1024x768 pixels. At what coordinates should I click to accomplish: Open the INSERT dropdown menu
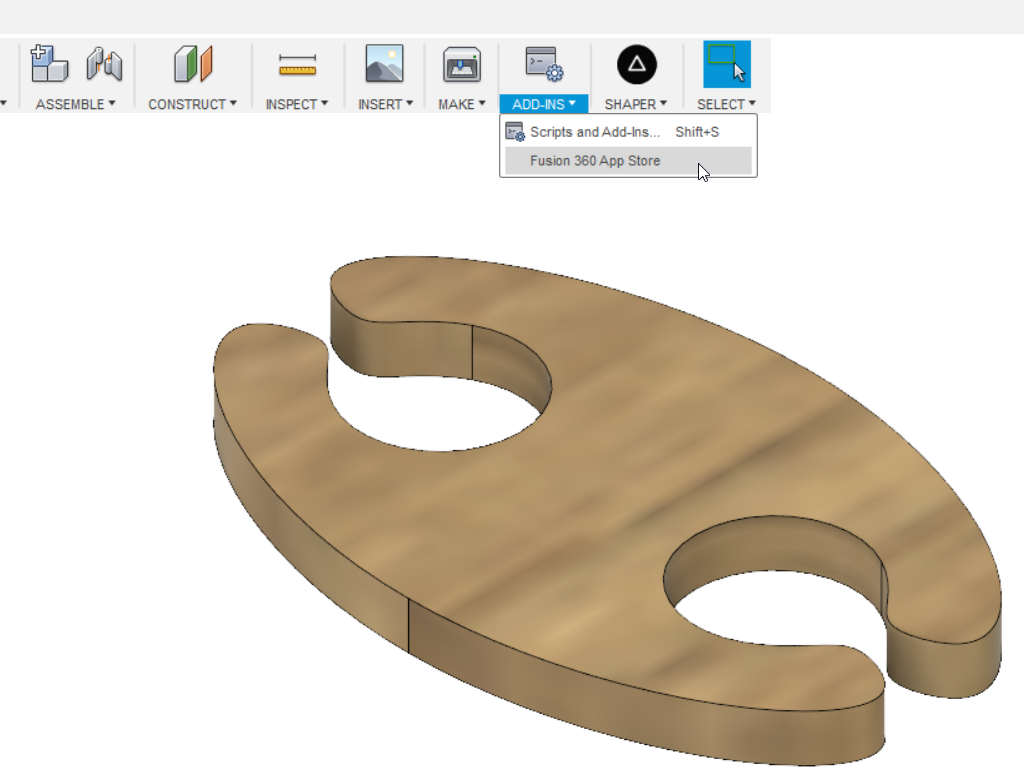click(x=385, y=104)
